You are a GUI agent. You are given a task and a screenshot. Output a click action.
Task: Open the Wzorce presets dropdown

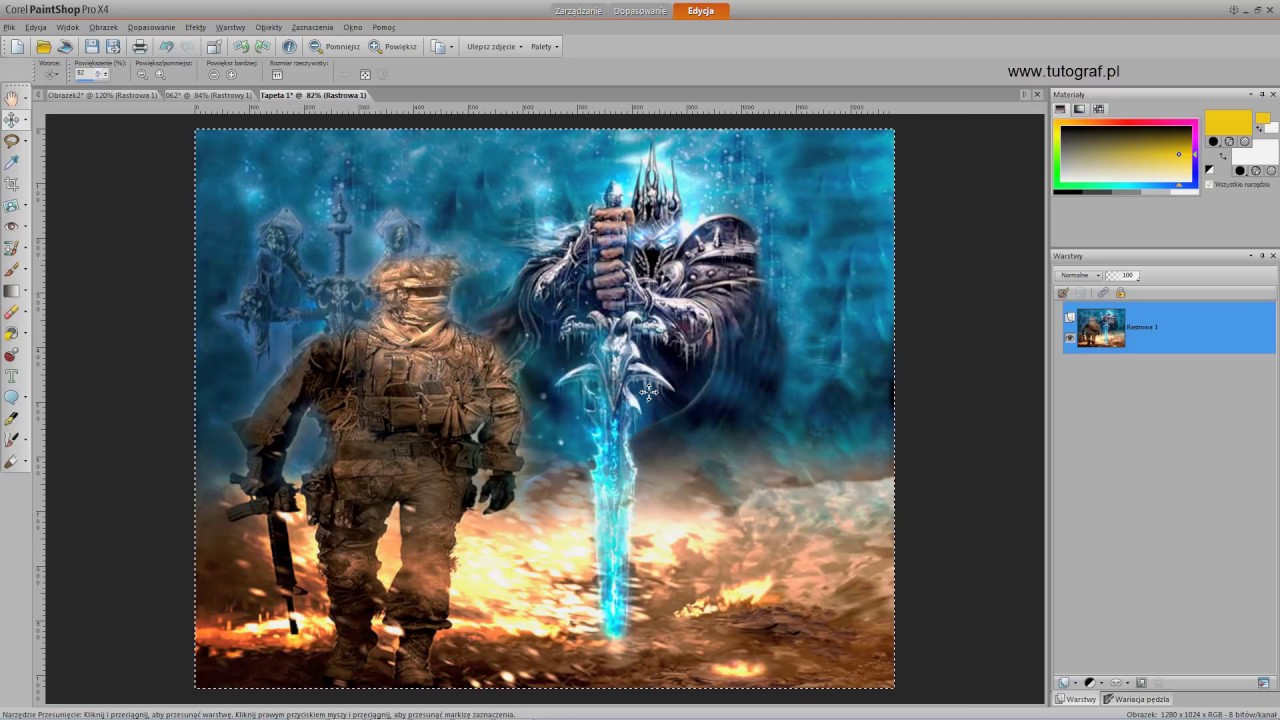(50, 75)
